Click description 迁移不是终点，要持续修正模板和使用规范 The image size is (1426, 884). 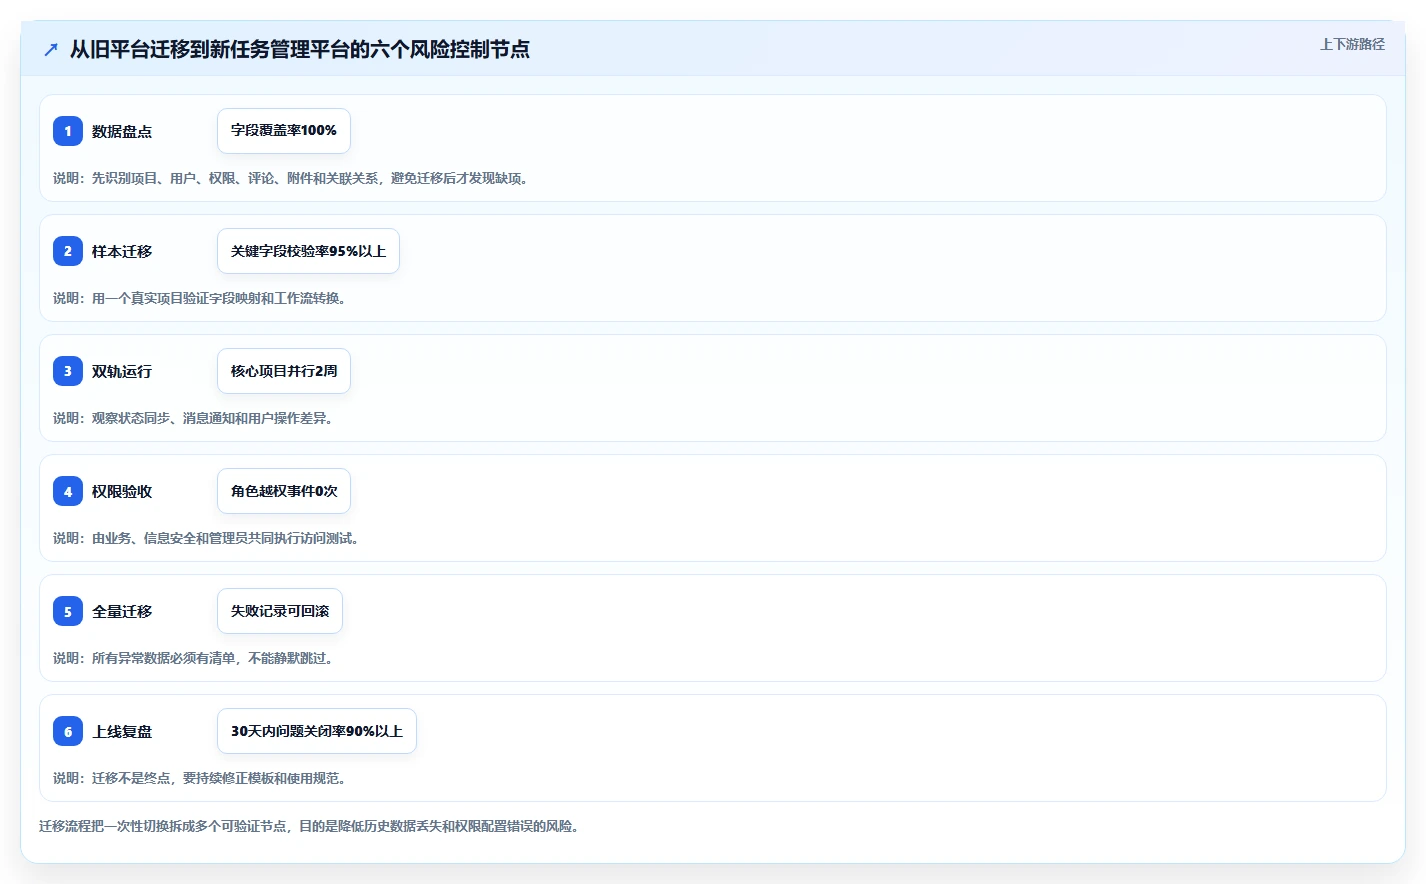(x=200, y=778)
